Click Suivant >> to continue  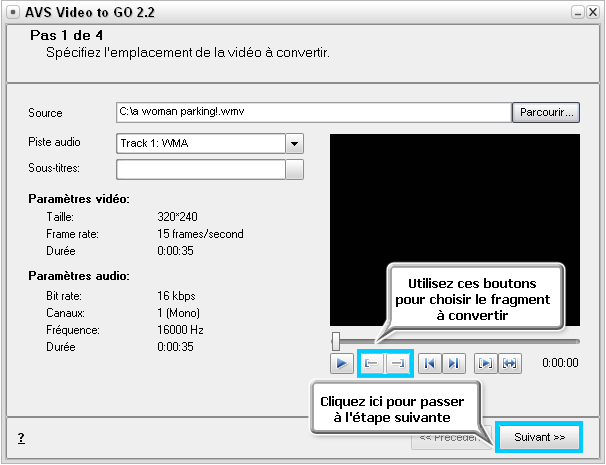540,437
